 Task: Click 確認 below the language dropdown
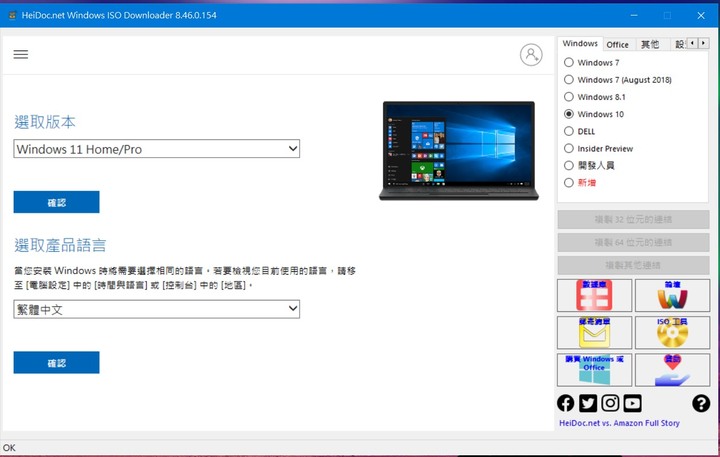pos(56,363)
